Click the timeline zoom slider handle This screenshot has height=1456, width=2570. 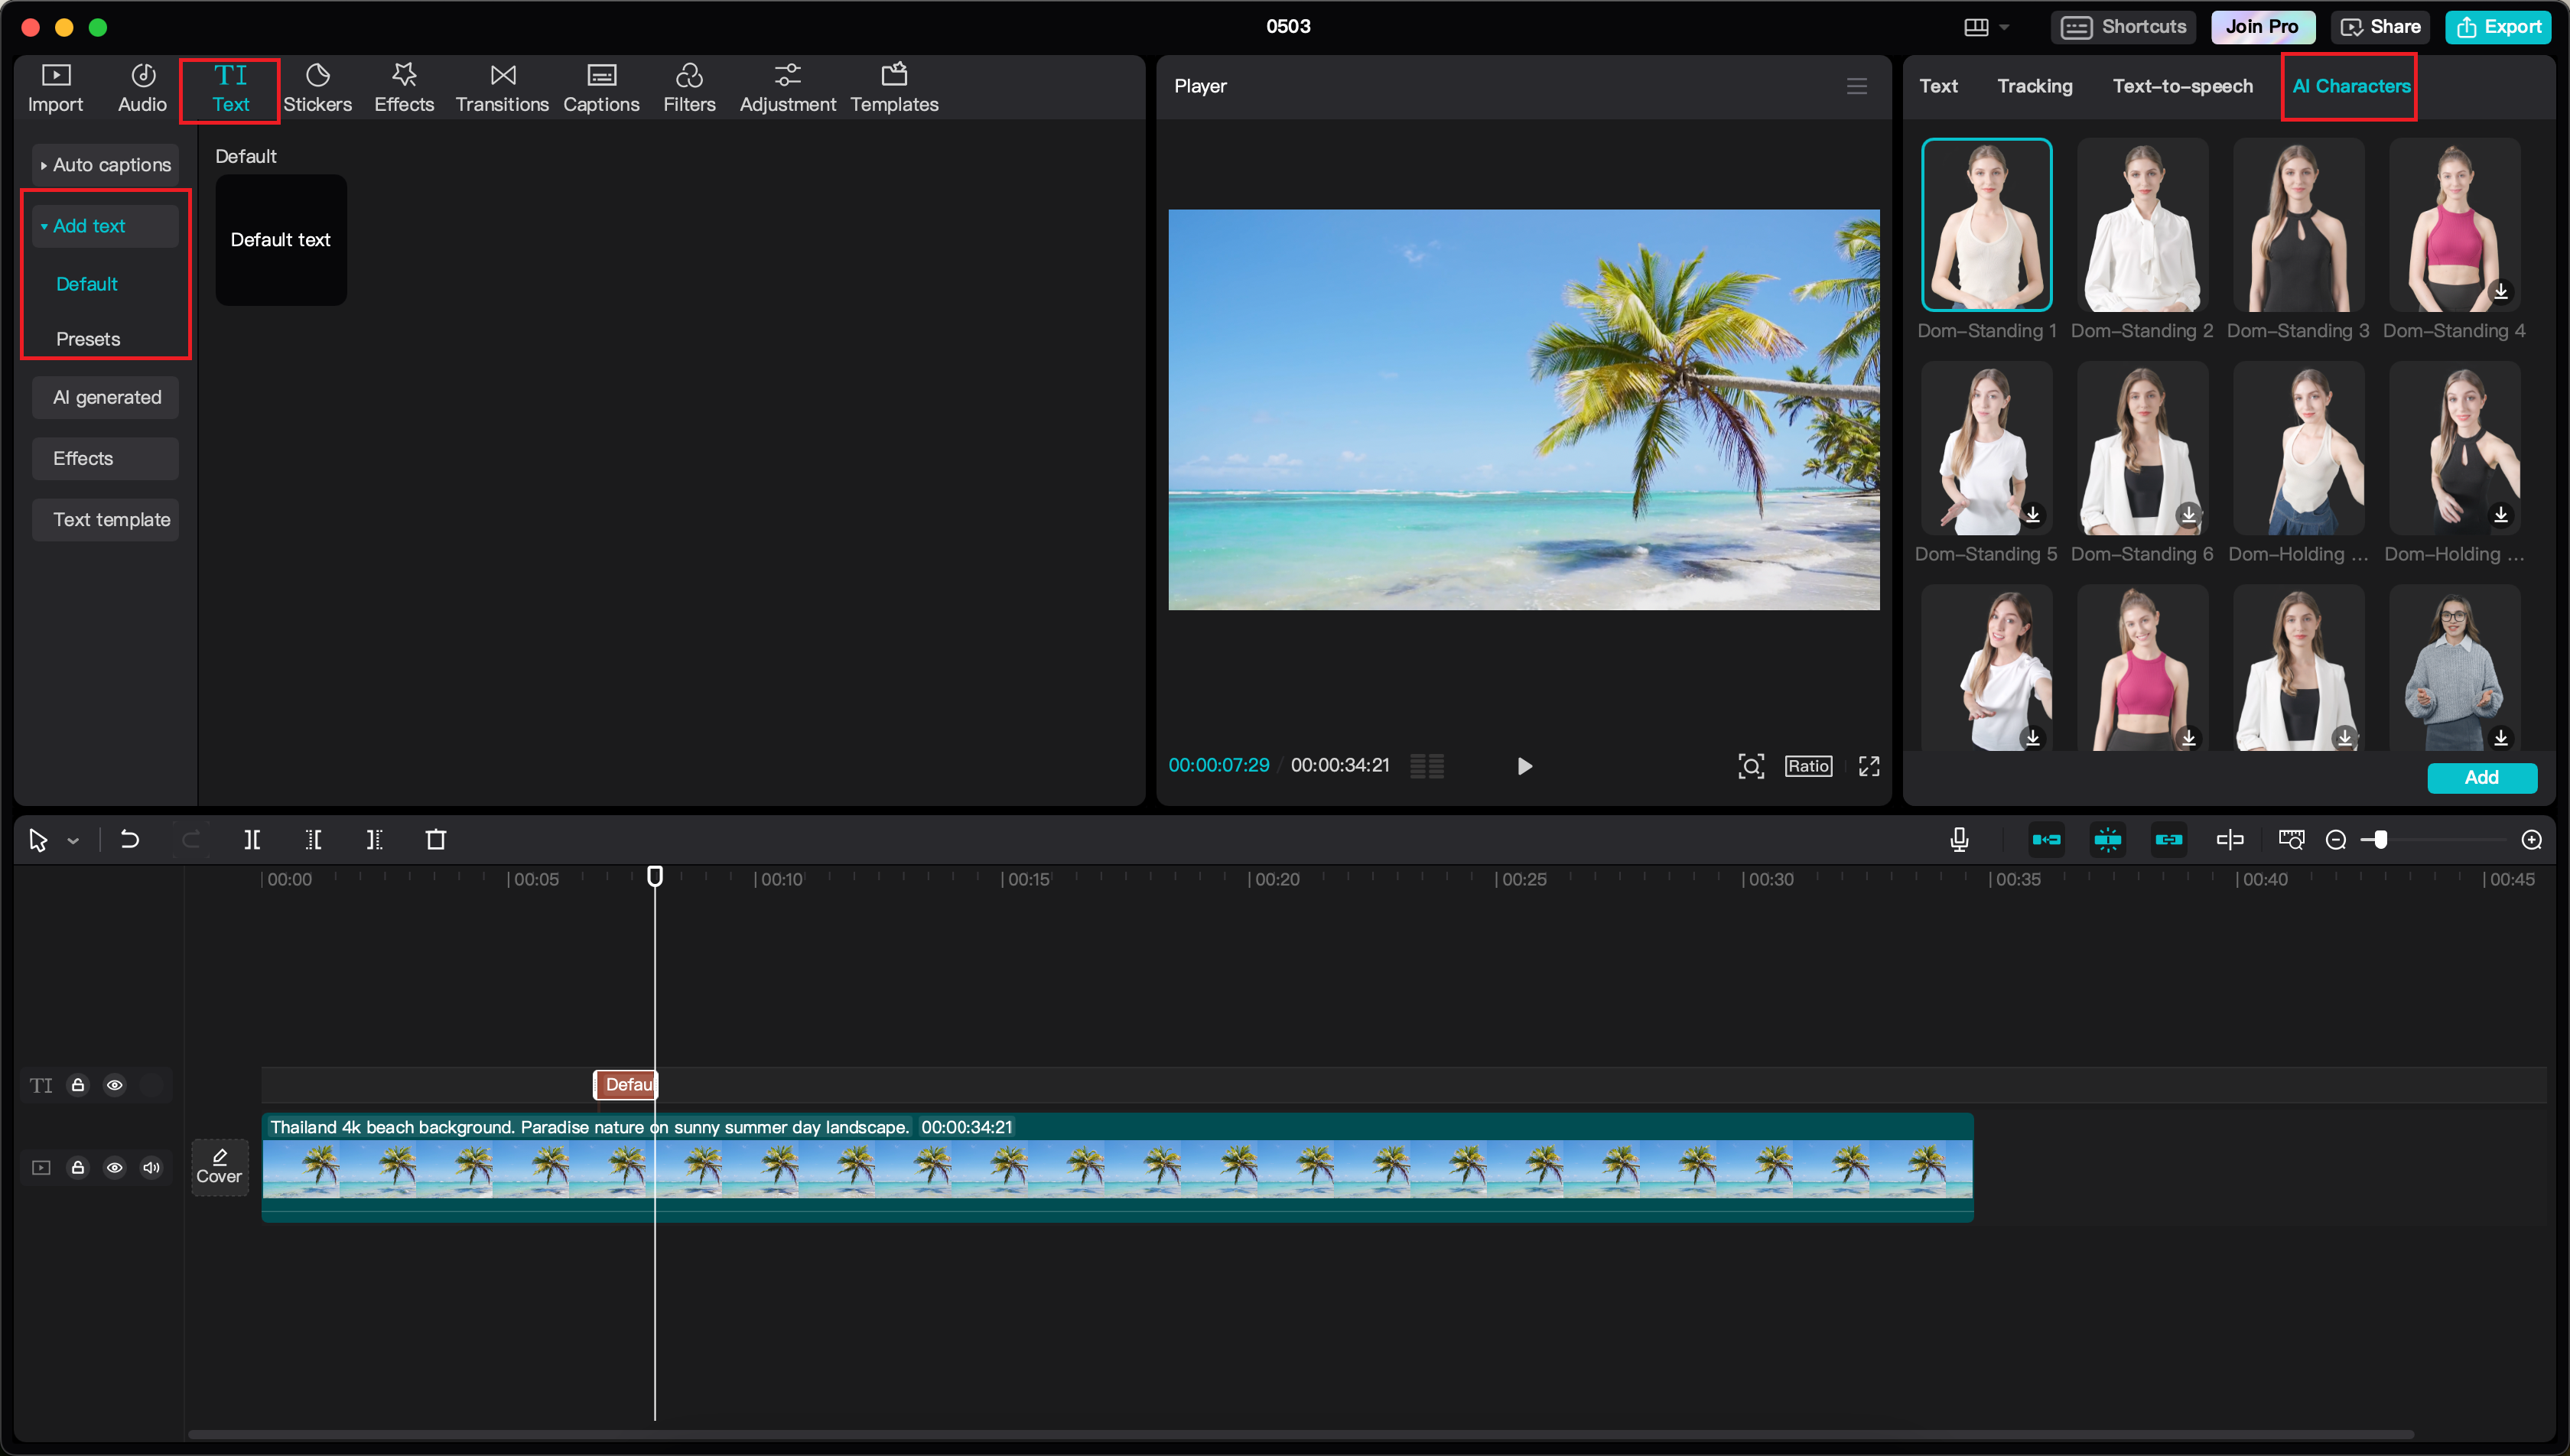pyautogui.click(x=2381, y=840)
